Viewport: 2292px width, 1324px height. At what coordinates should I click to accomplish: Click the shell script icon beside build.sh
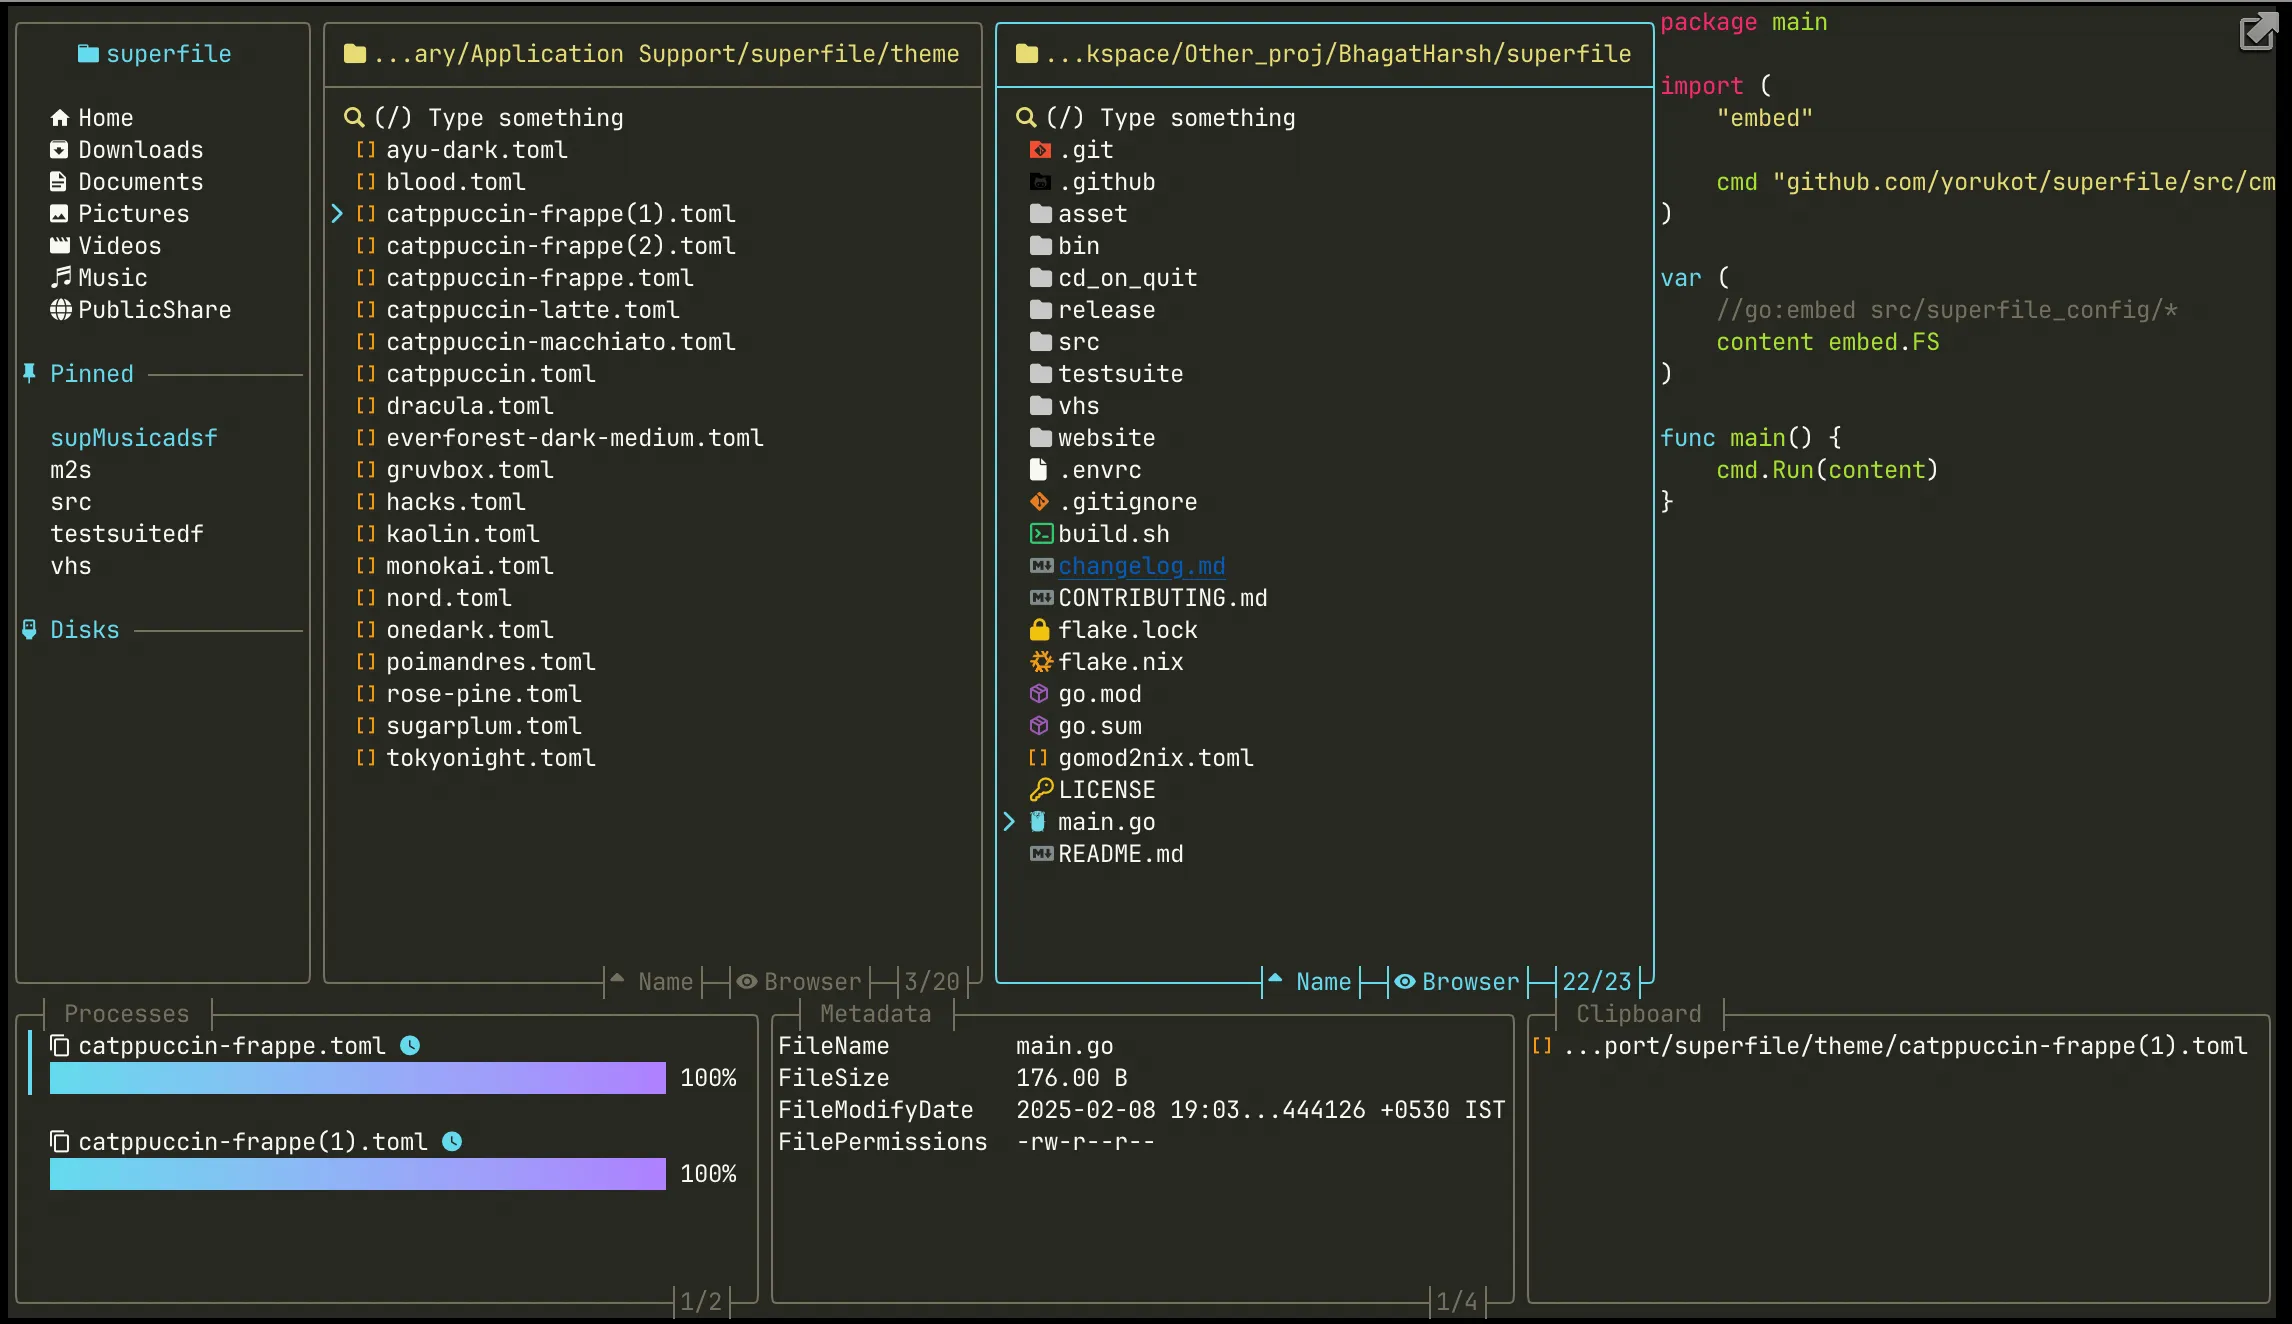1040,533
